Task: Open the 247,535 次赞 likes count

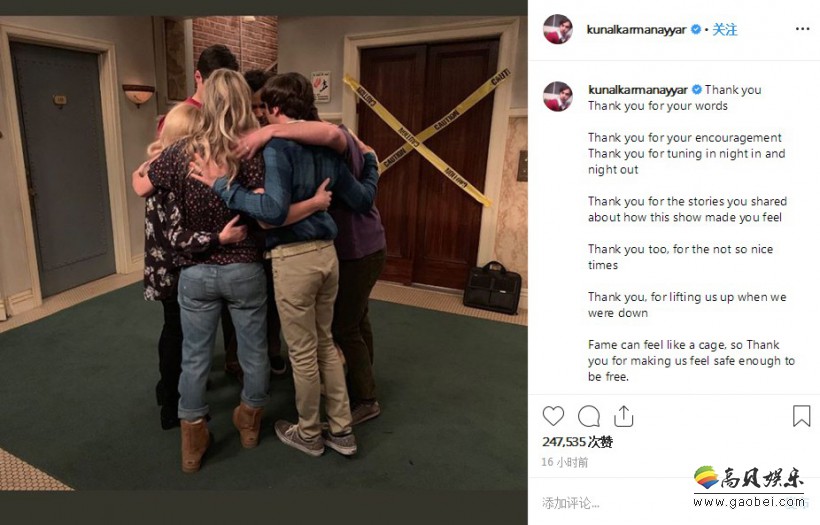Action: pyautogui.click(x=577, y=442)
